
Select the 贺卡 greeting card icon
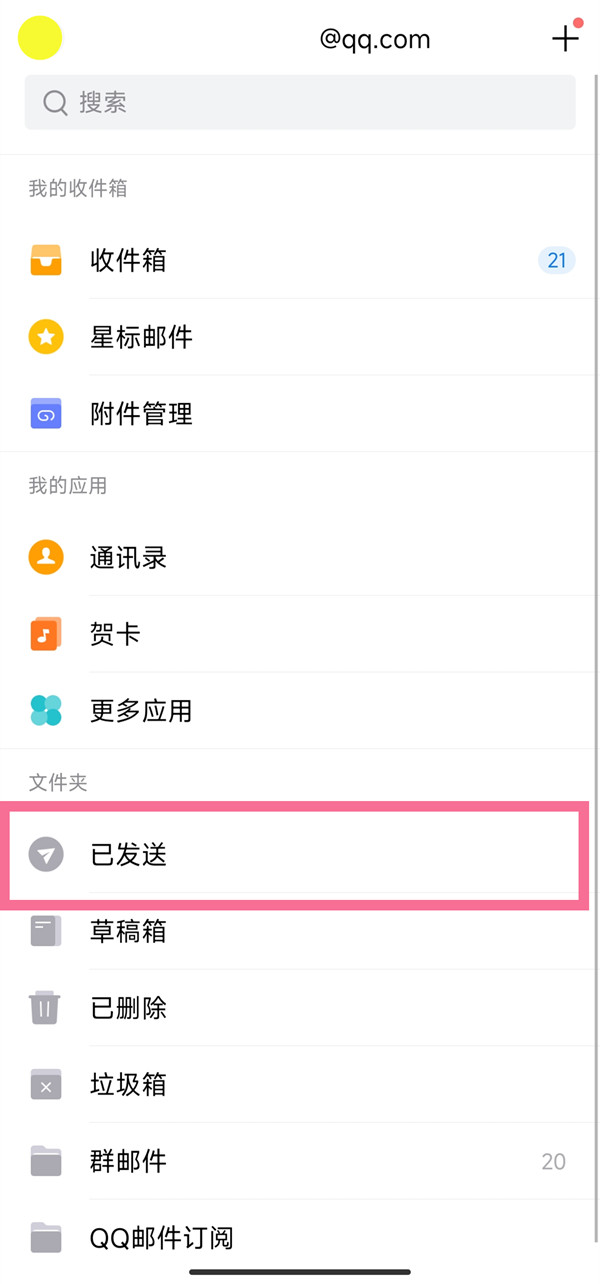pos(45,634)
